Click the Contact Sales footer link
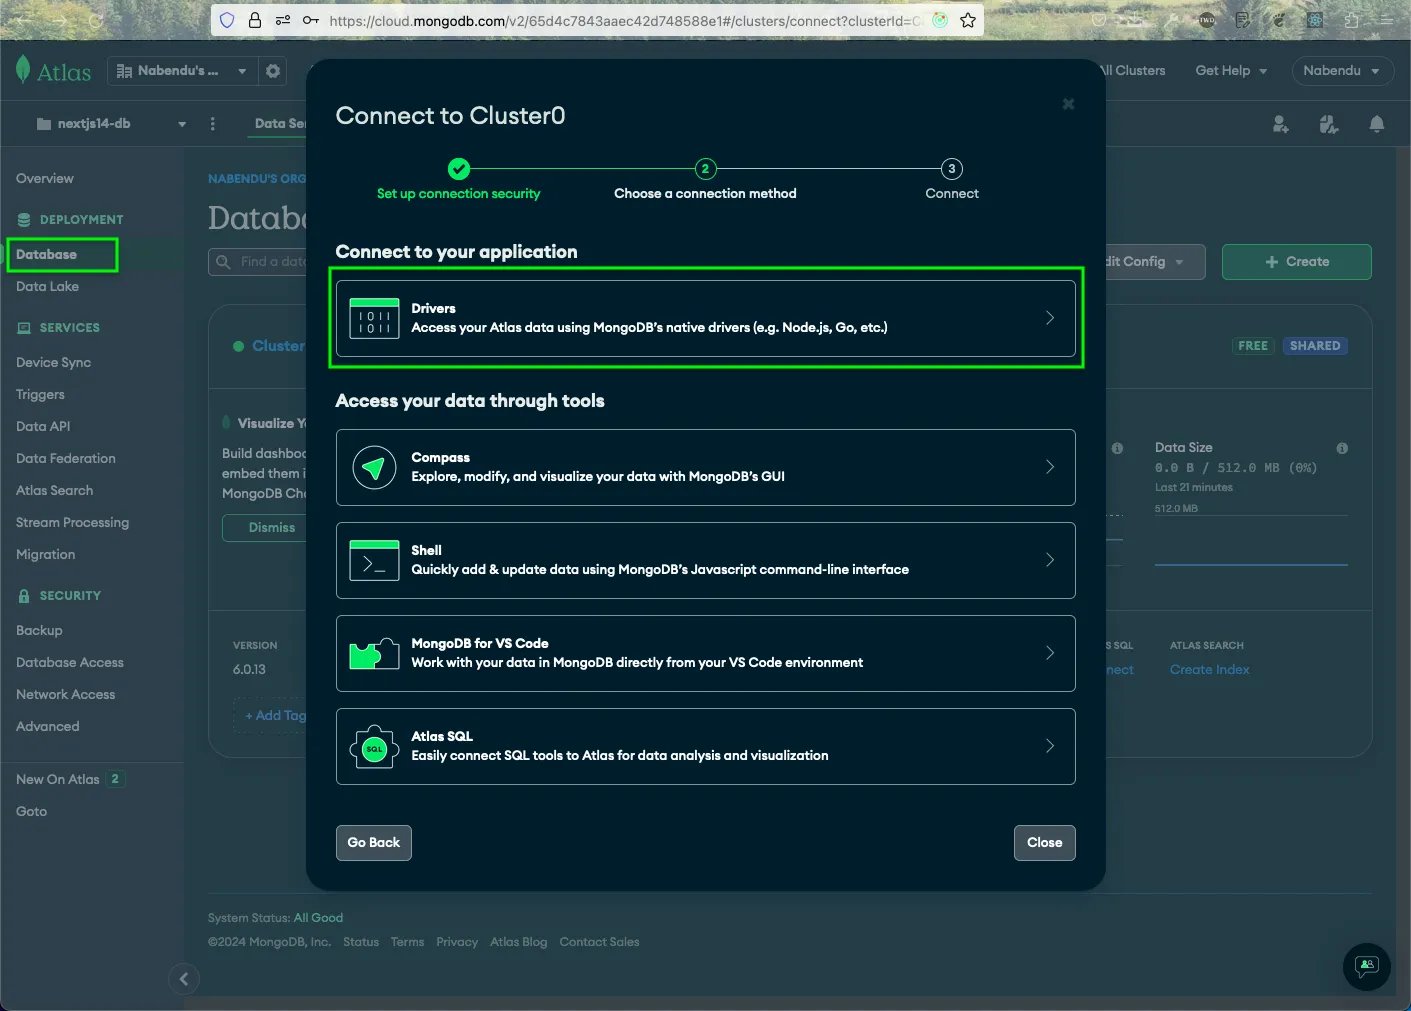 [599, 942]
